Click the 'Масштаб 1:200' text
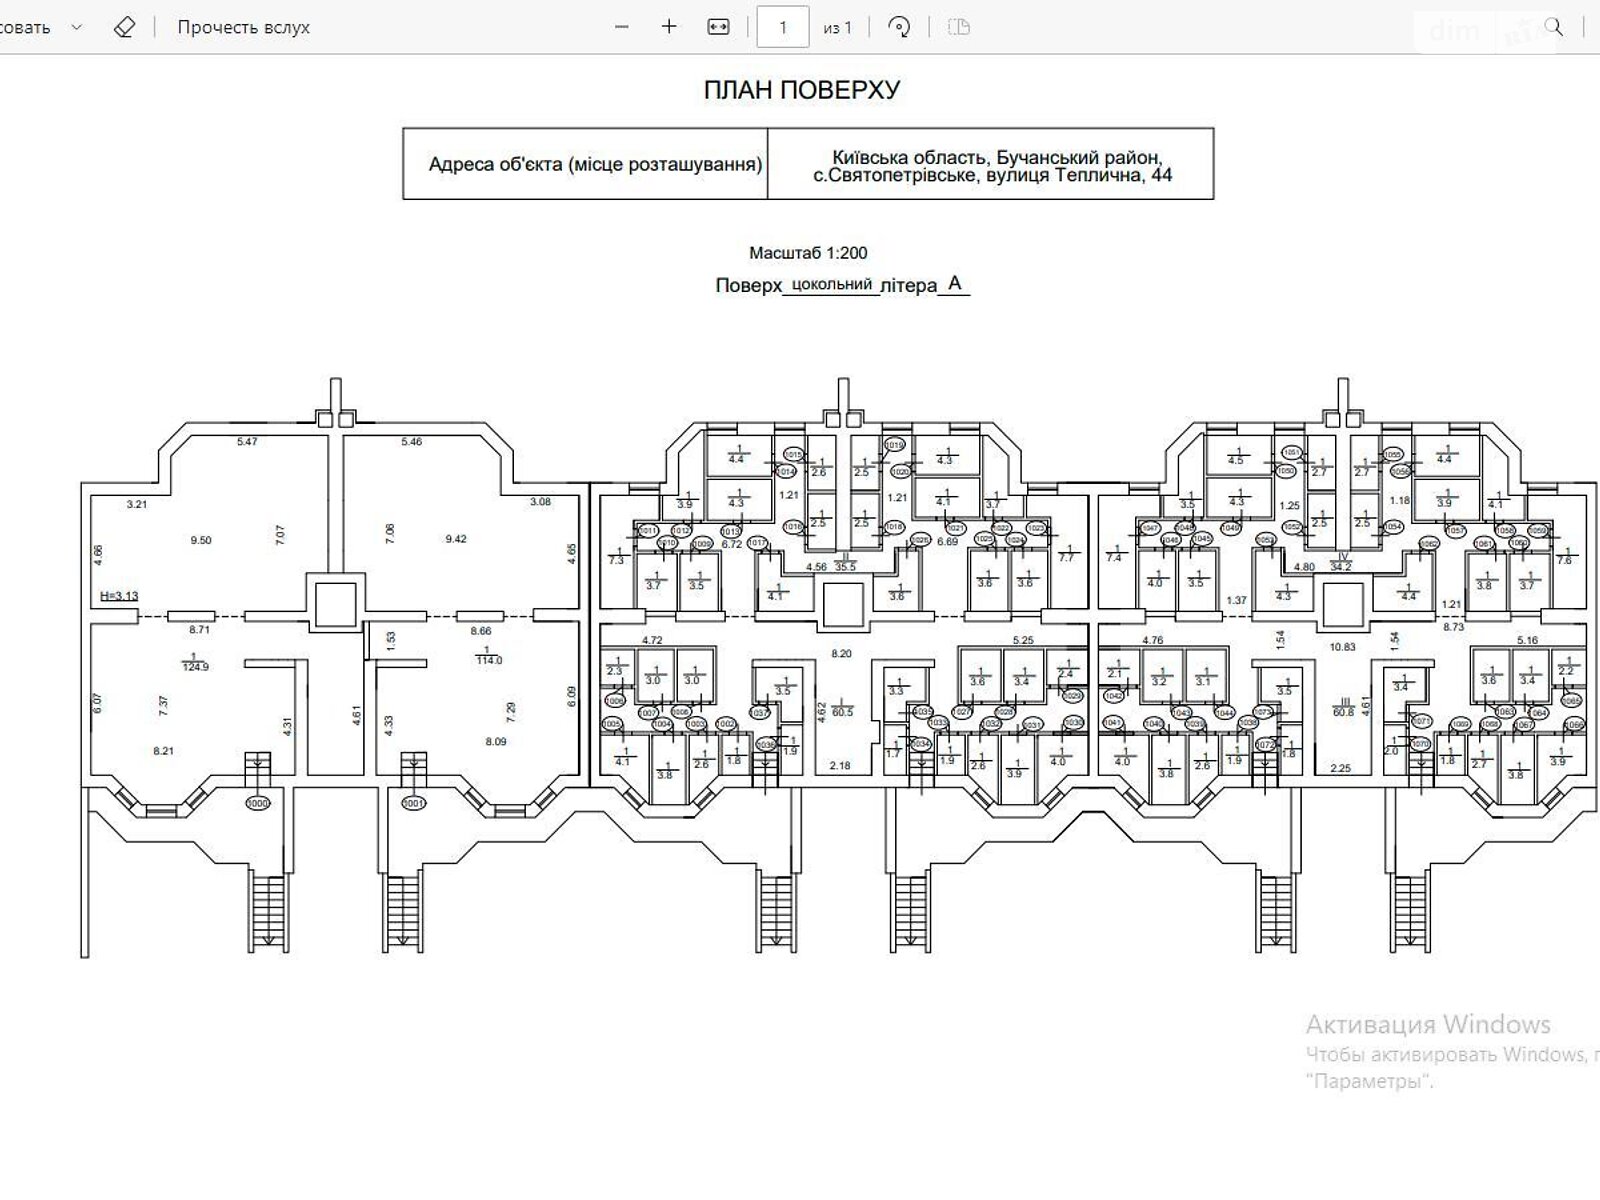The width and height of the screenshot is (1600, 1200). (808, 253)
